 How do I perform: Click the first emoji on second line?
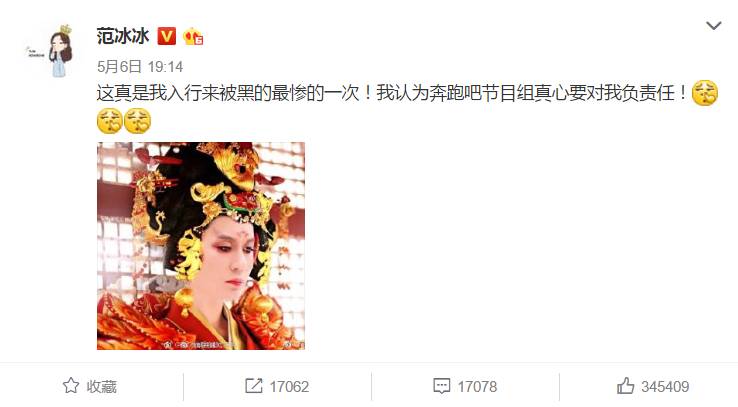[x=110, y=121]
